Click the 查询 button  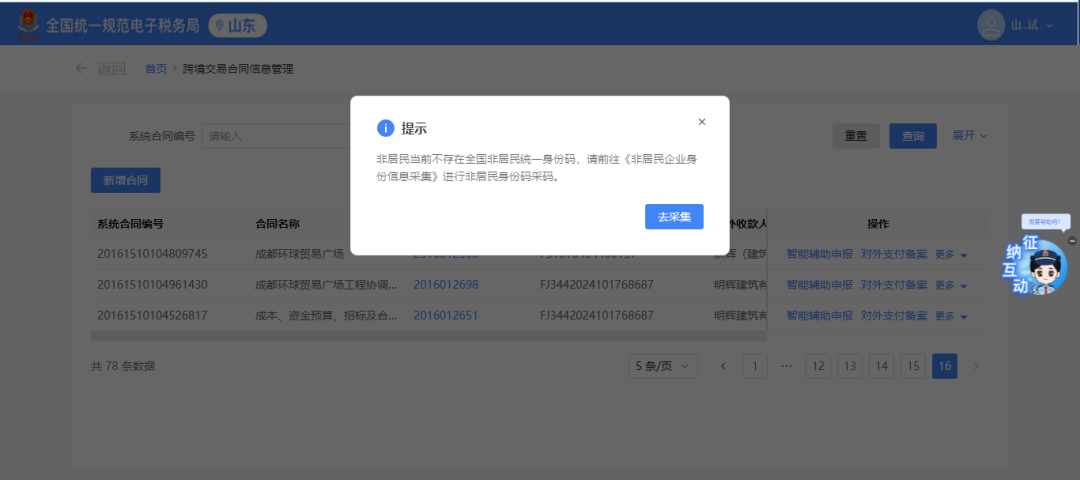click(913, 136)
